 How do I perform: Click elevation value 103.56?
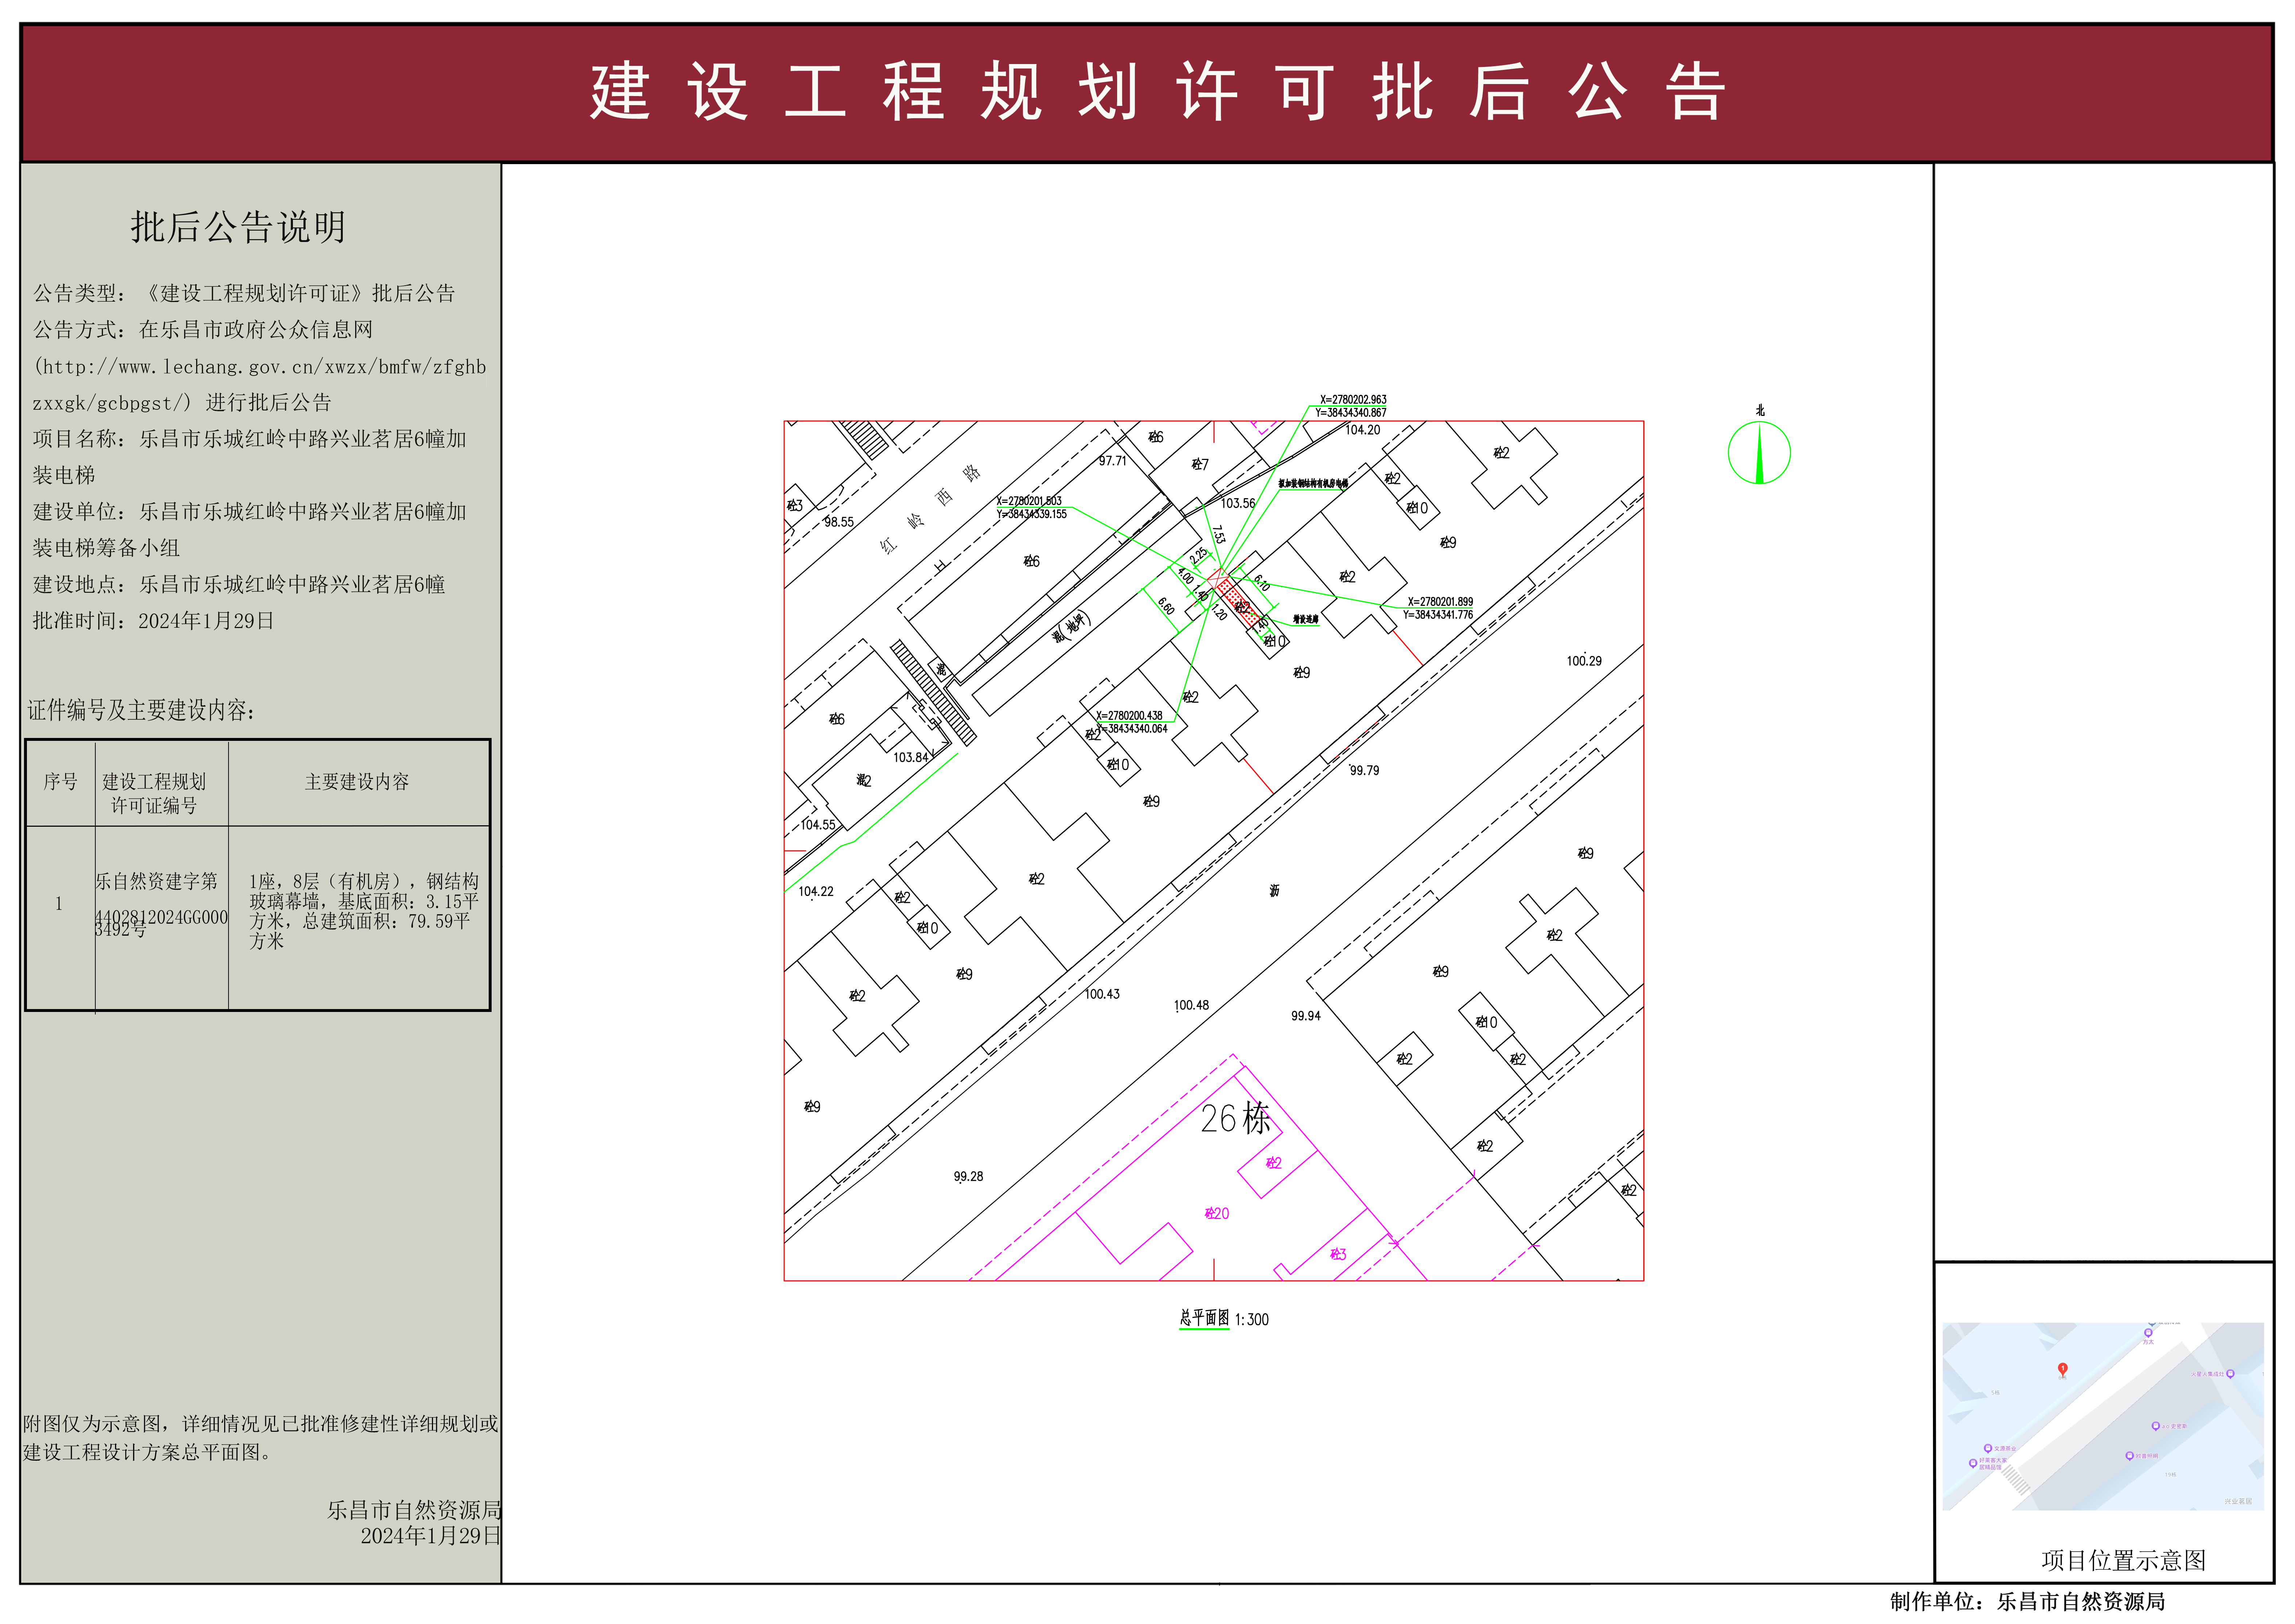pos(1238,504)
